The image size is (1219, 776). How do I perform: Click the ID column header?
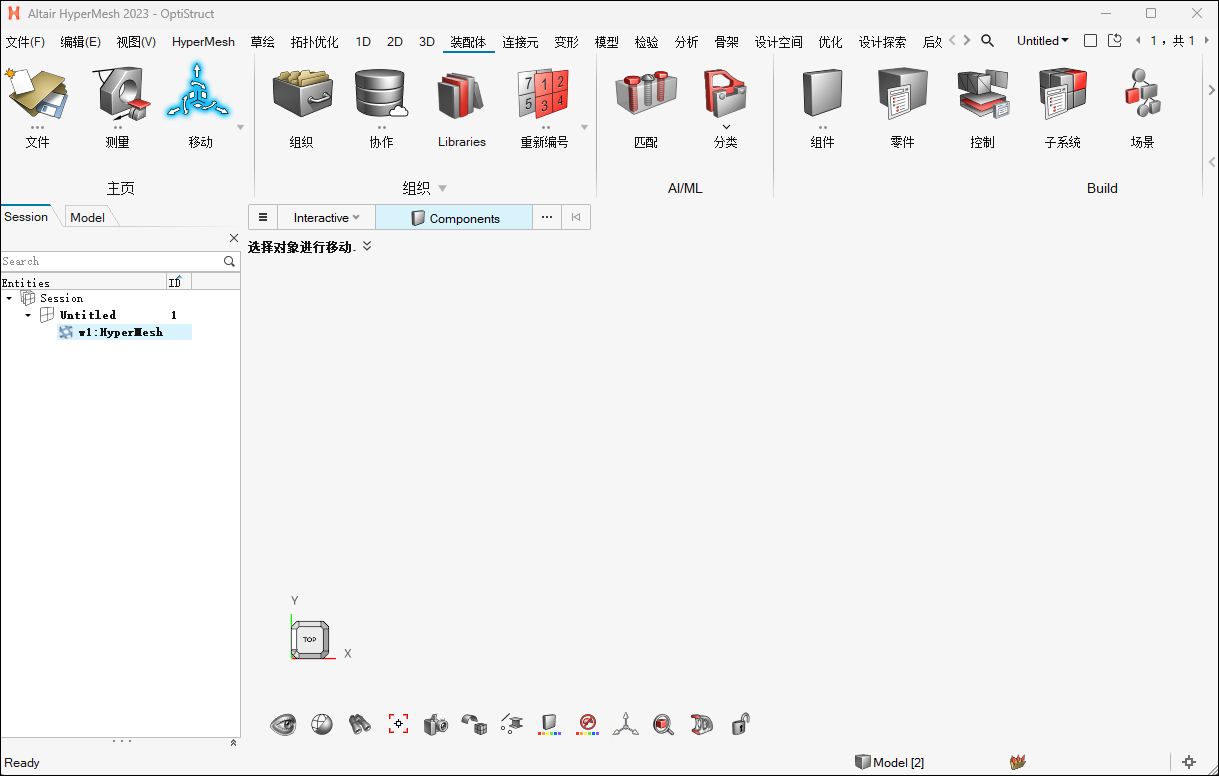178,282
